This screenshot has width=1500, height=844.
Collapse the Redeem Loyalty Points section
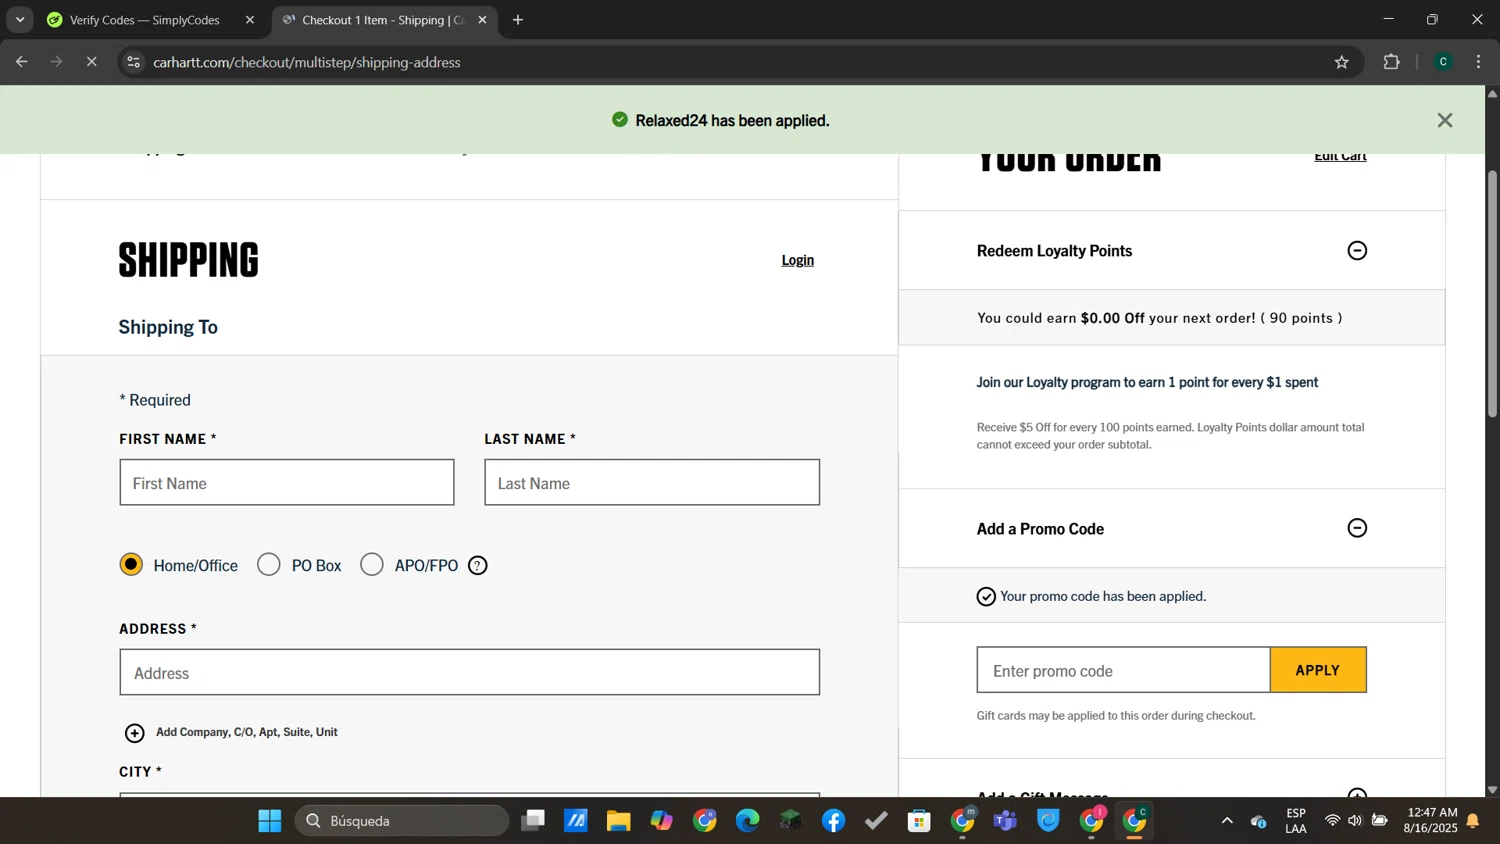(x=1357, y=251)
